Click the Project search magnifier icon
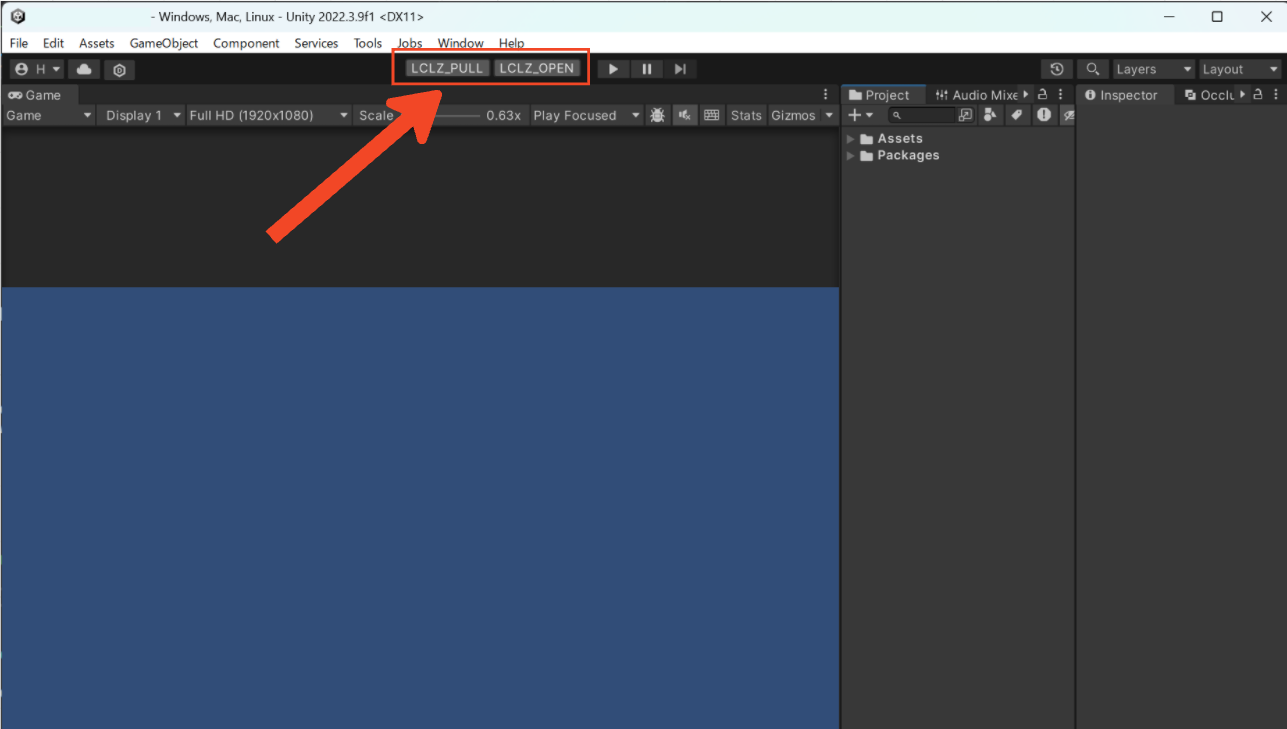The height and width of the screenshot is (729, 1287). [898, 116]
